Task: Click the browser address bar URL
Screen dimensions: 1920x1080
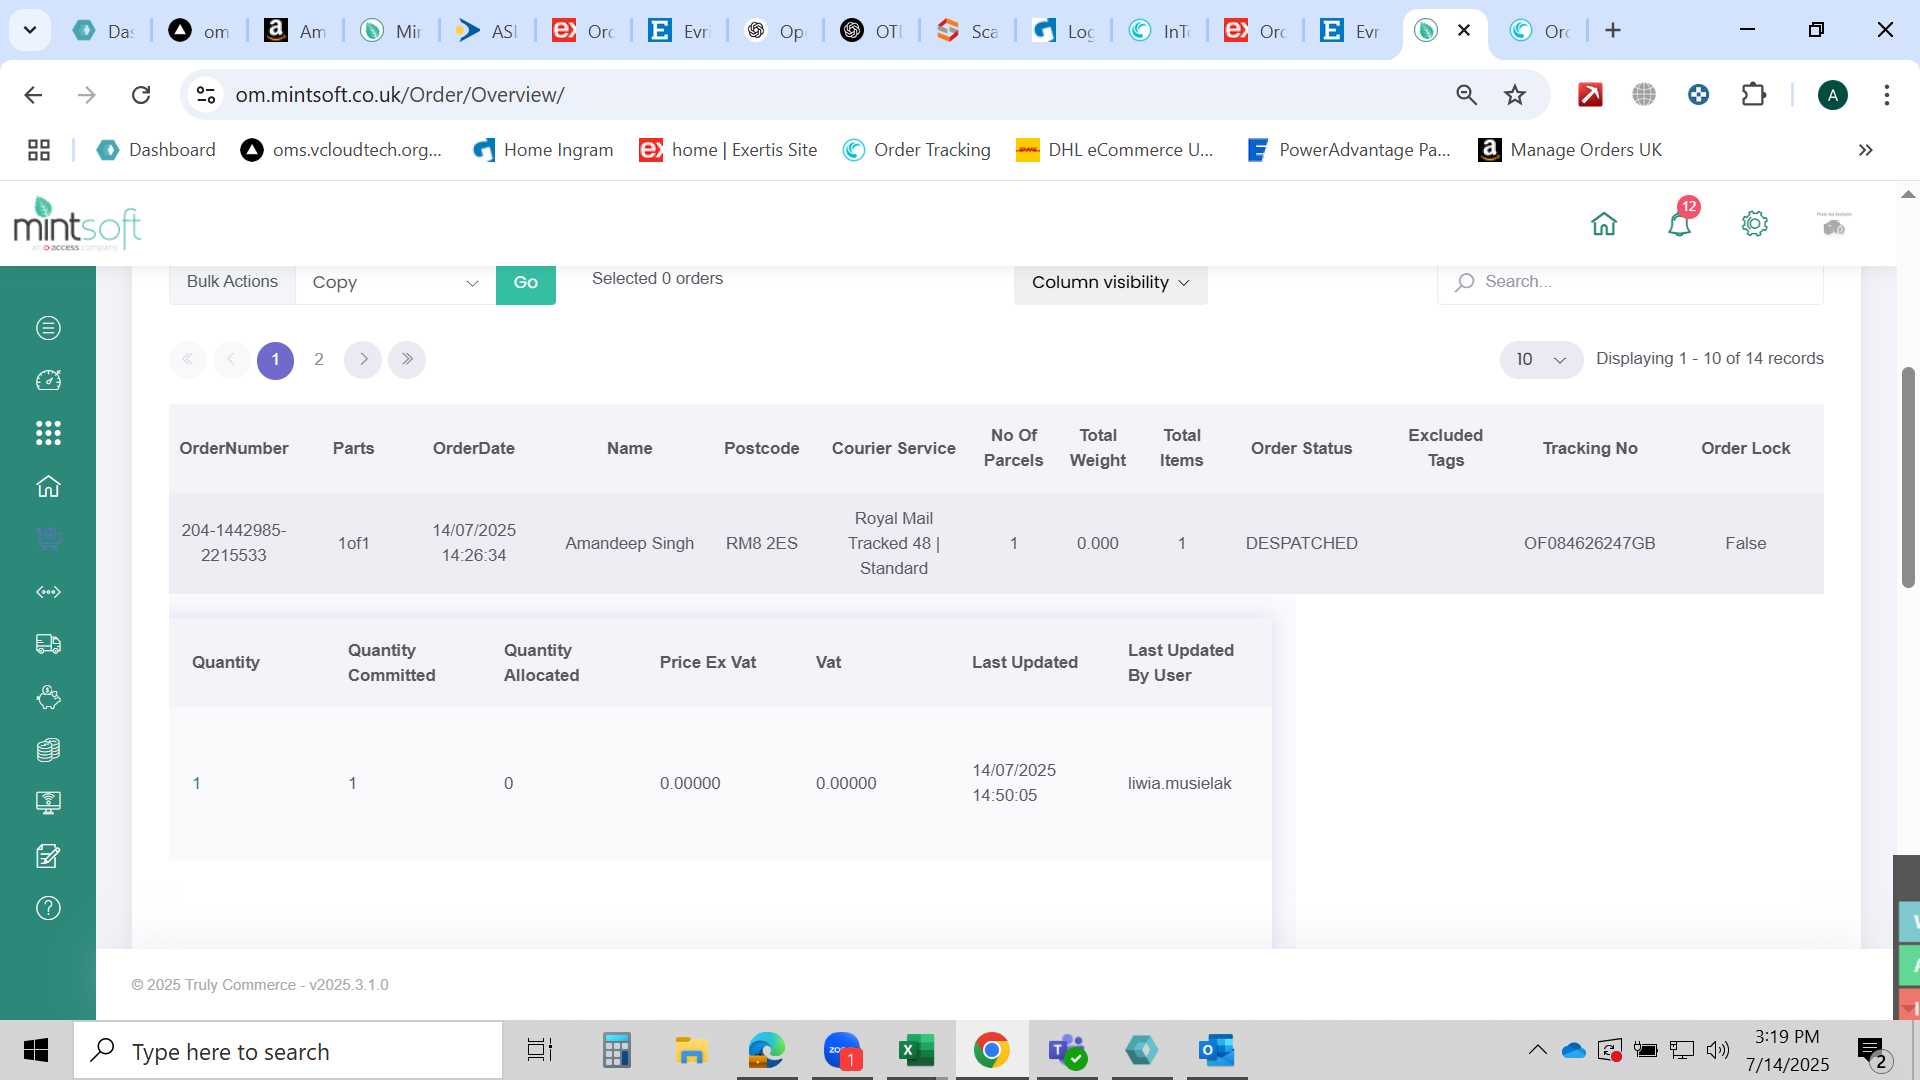Action: pyautogui.click(x=400, y=95)
